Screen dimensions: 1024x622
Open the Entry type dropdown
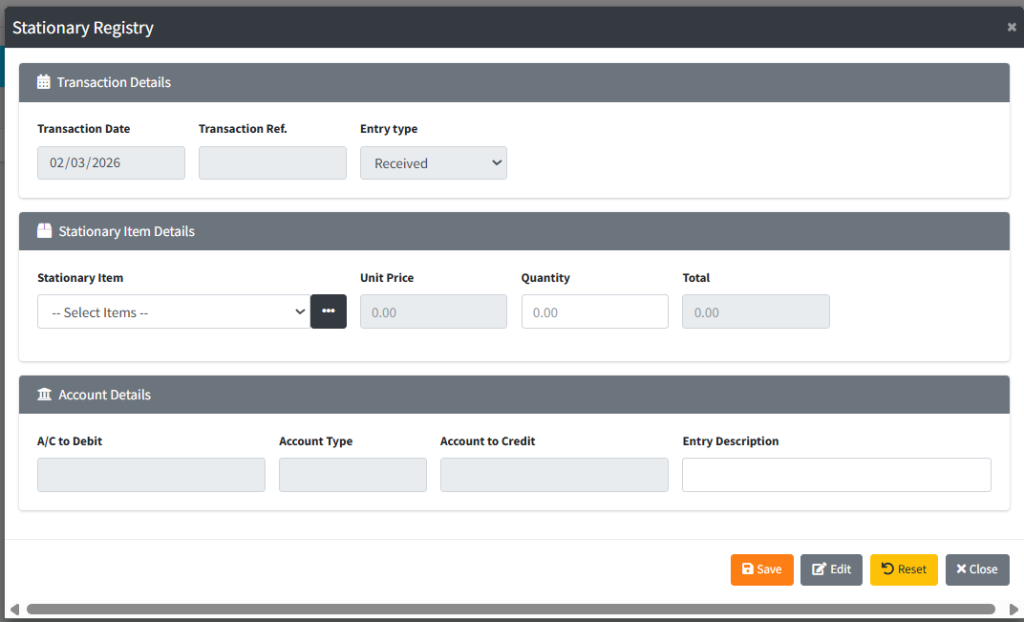pyautogui.click(x=433, y=163)
